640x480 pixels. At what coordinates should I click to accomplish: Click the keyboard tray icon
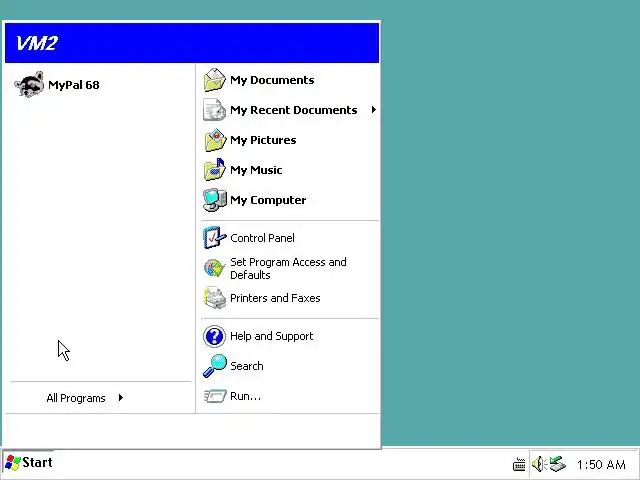coord(519,464)
